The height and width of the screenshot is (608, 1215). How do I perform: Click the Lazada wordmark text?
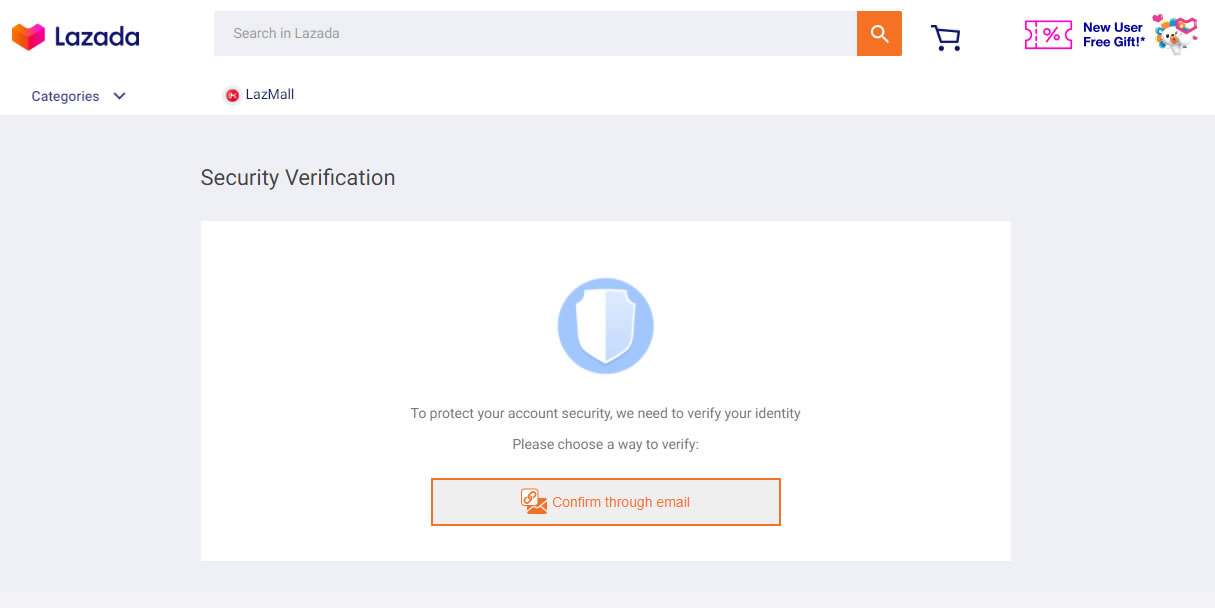click(x=97, y=37)
